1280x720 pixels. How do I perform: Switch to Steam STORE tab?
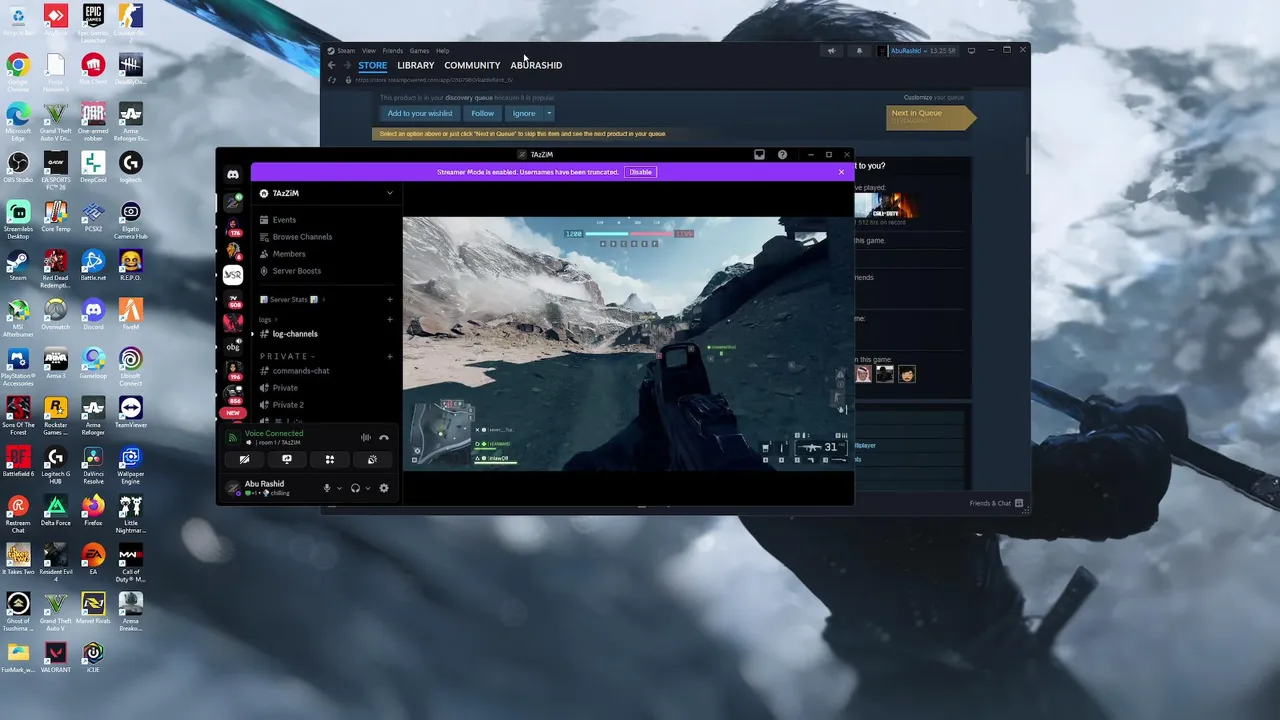tap(372, 65)
